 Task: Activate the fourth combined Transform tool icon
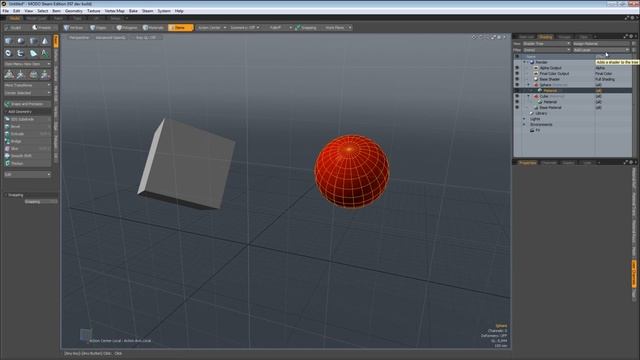click(x=44, y=74)
